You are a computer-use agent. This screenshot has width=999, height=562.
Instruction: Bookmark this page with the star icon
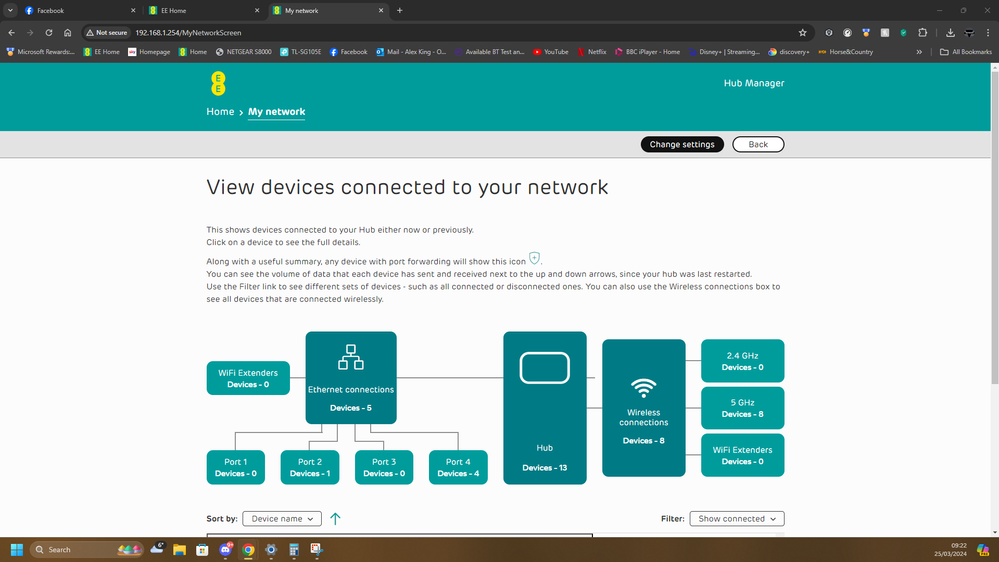[803, 32]
